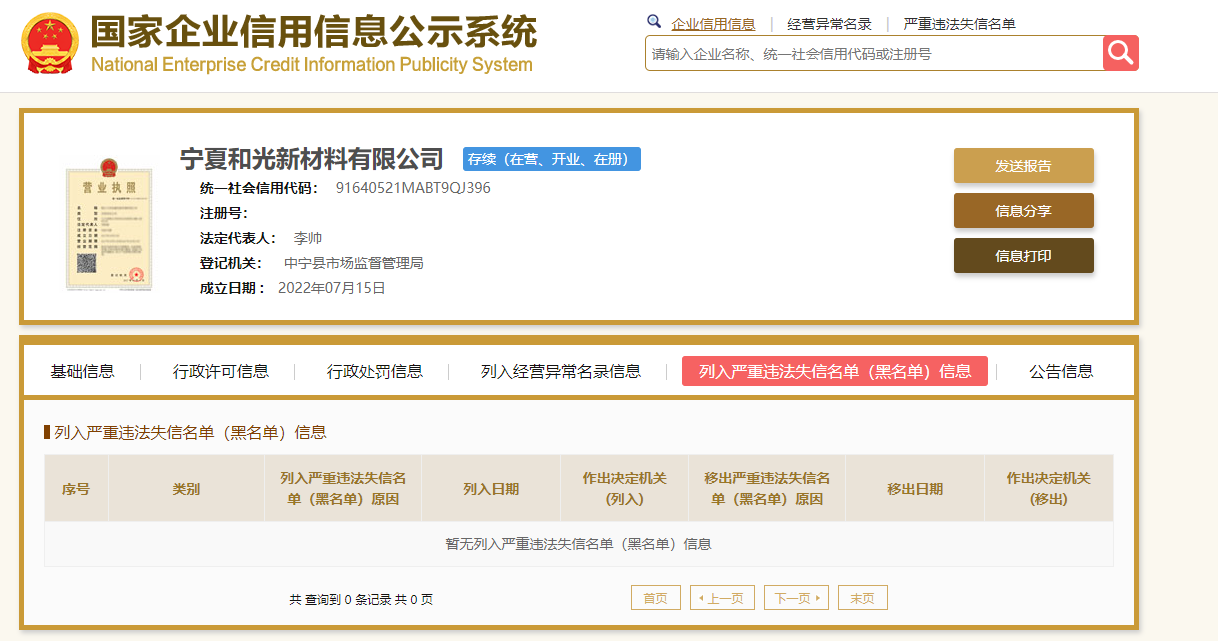Click the legal representative name 李帅
Screen dimensions: 1218x641
click(x=308, y=238)
